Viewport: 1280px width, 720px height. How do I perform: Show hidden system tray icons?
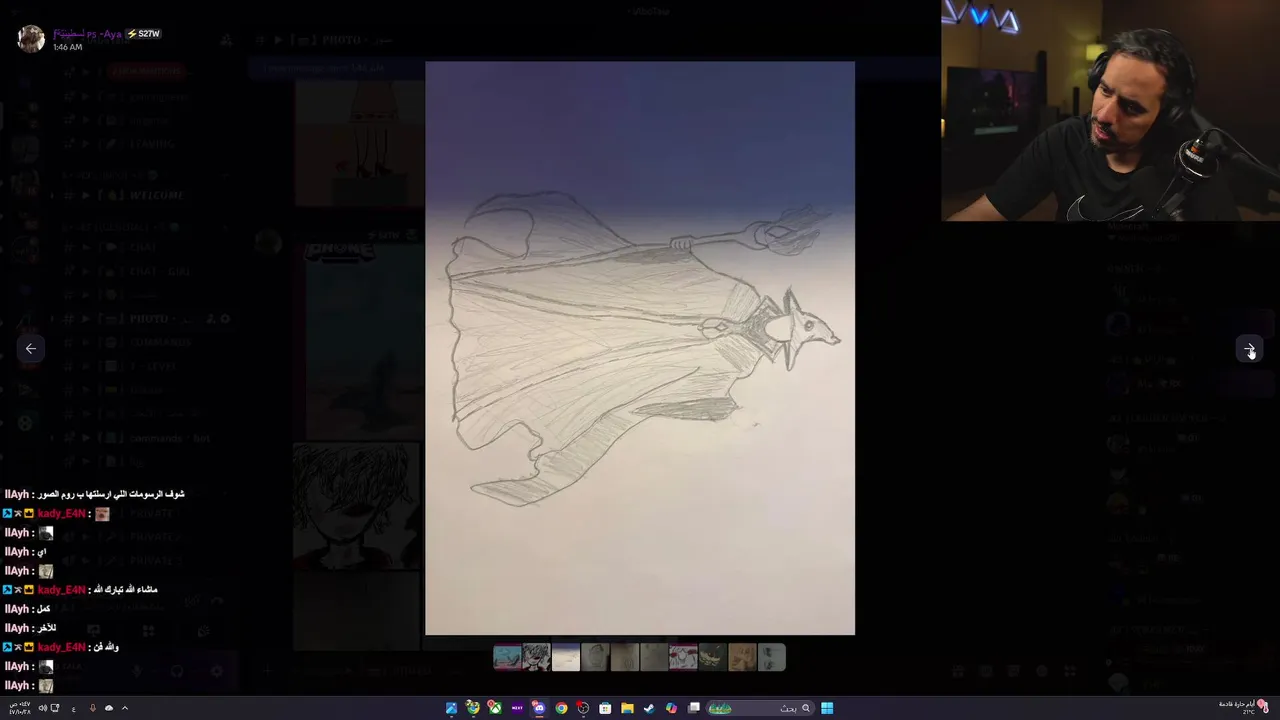click(x=125, y=708)
